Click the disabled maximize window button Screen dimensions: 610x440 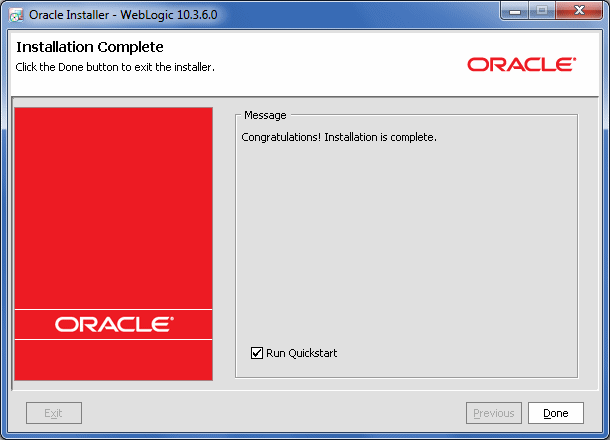pos(542,11)
